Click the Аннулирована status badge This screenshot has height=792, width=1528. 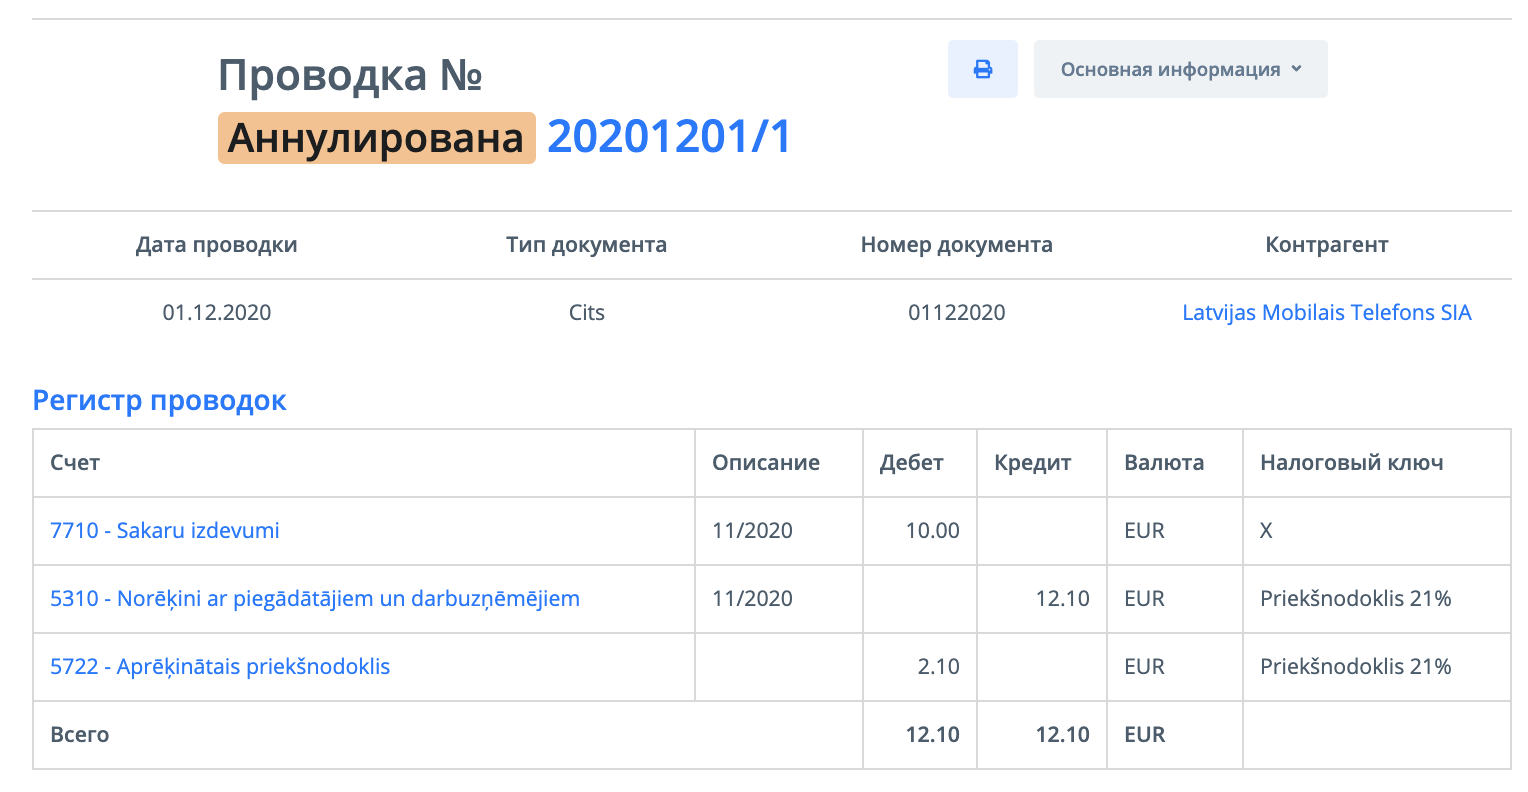pos(376,138)
